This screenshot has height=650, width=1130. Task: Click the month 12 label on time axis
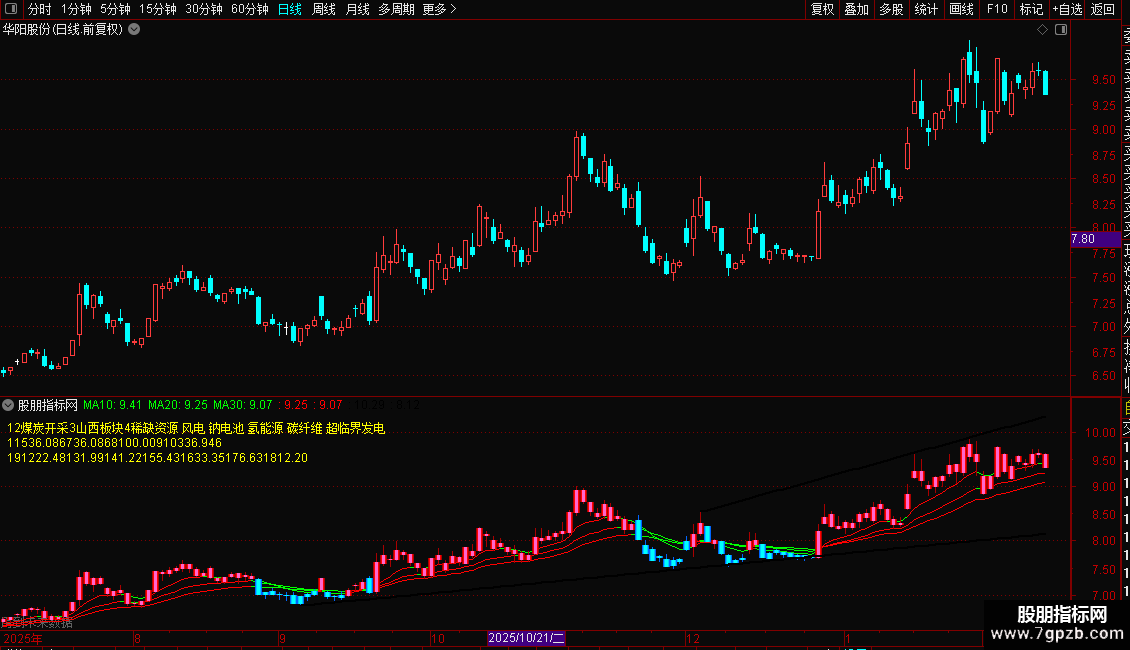pyautogui.click(x=693, y=638)
